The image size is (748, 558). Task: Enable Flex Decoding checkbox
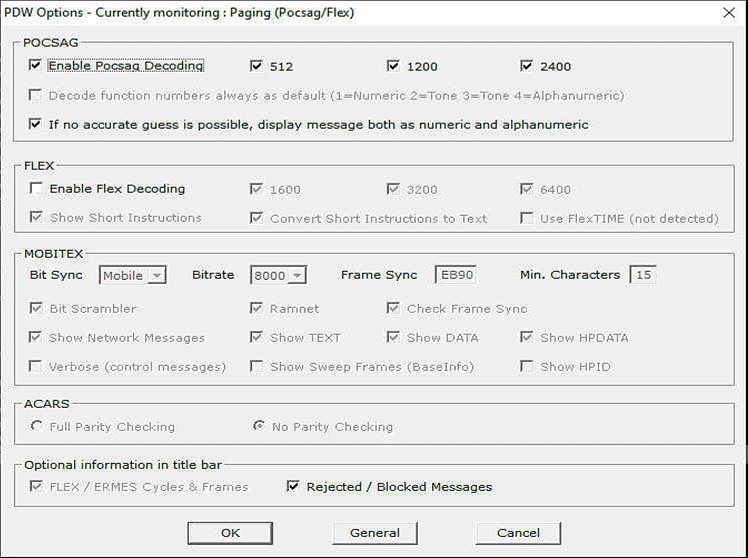click(36, 188)
